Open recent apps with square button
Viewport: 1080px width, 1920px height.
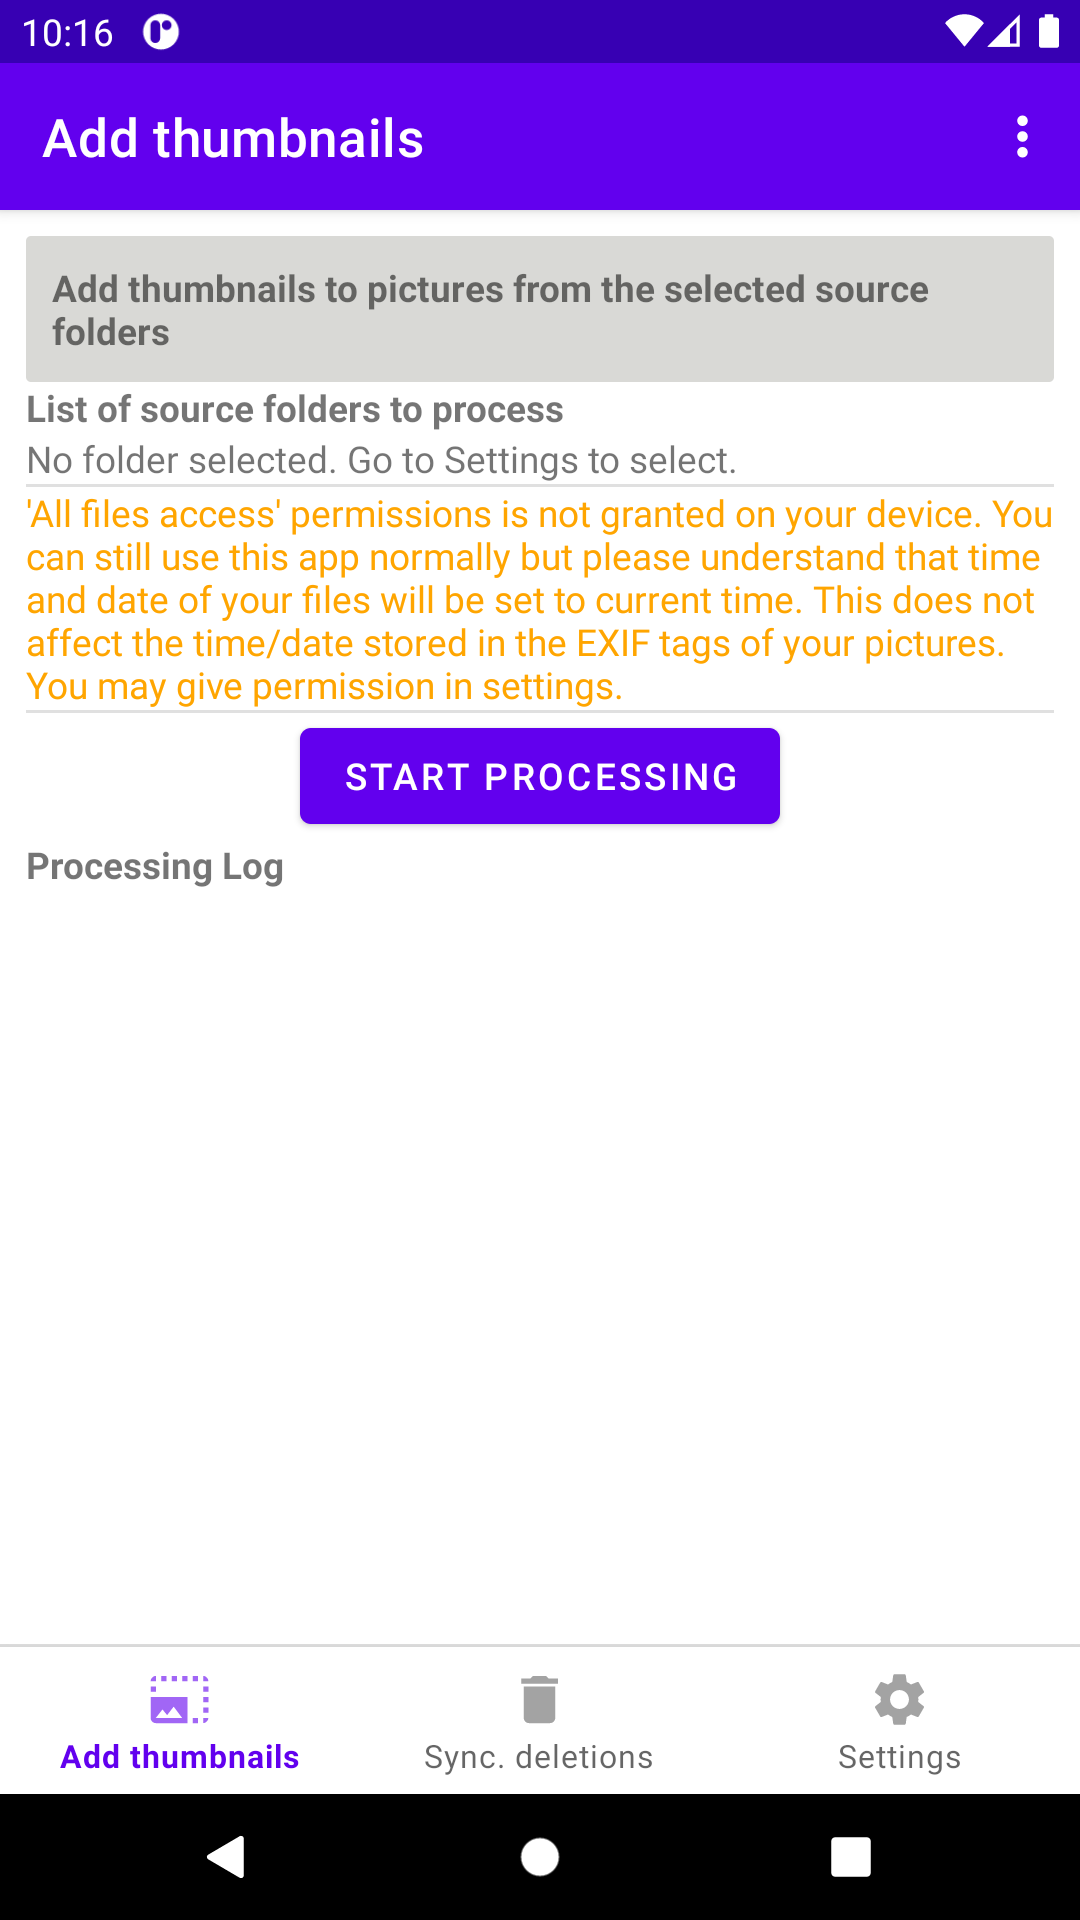click(850, 1857)
